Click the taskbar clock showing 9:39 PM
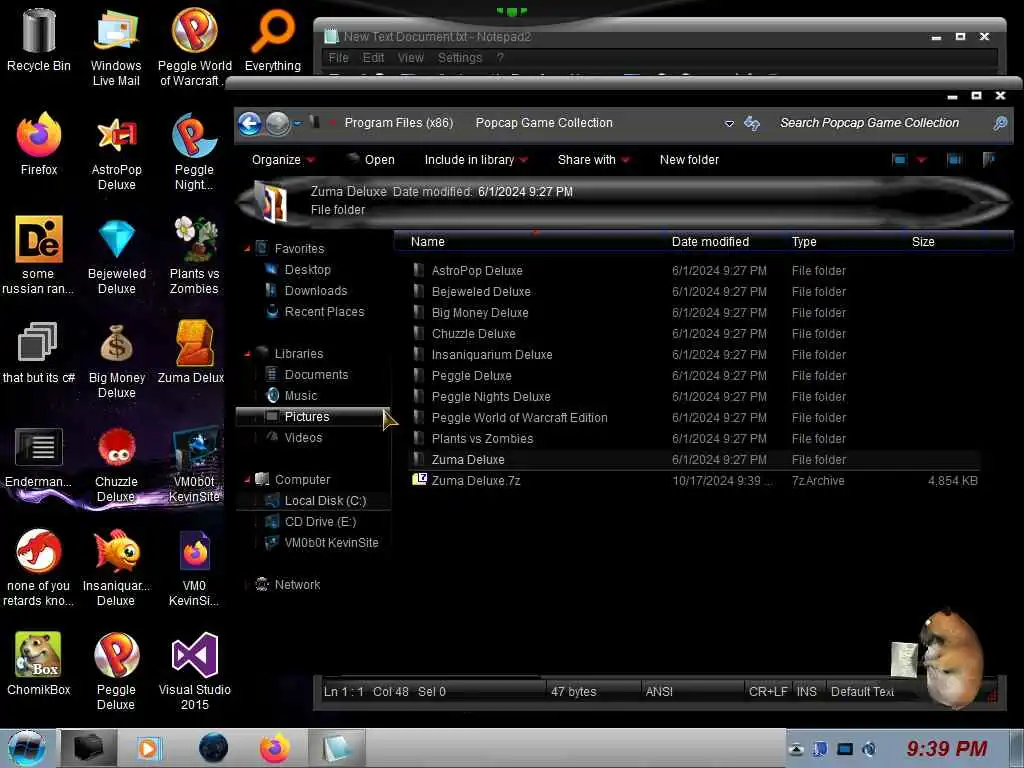1024x768 pixels. (x=946, y=748)
